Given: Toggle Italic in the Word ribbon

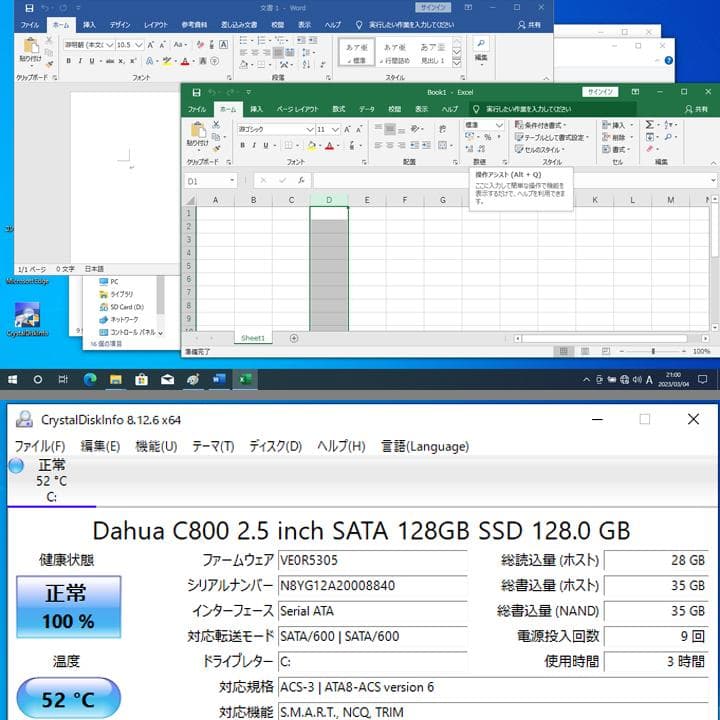Looking at the screenshot, I should coord(80,61).
